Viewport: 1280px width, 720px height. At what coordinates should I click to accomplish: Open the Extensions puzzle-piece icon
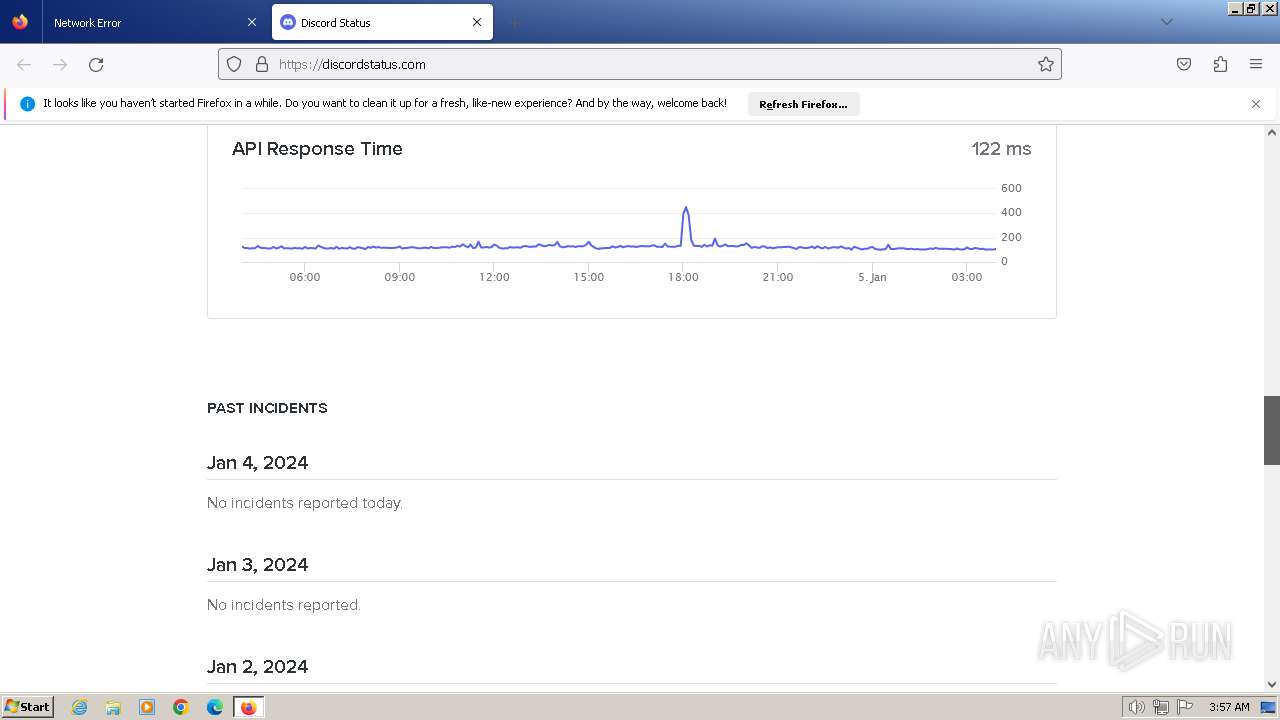[x=1220, y=64]
